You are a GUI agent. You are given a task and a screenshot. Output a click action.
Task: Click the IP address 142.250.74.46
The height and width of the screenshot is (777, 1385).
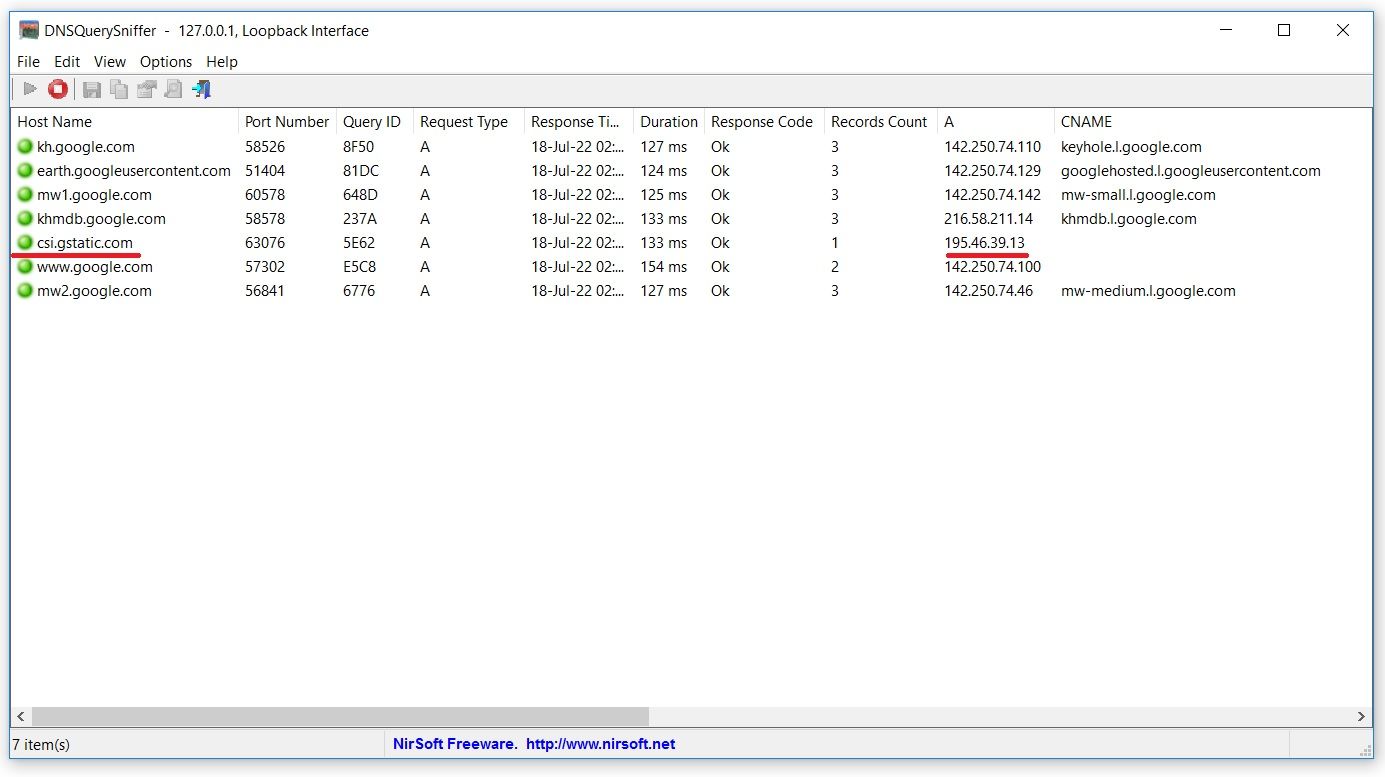point(989,290)
